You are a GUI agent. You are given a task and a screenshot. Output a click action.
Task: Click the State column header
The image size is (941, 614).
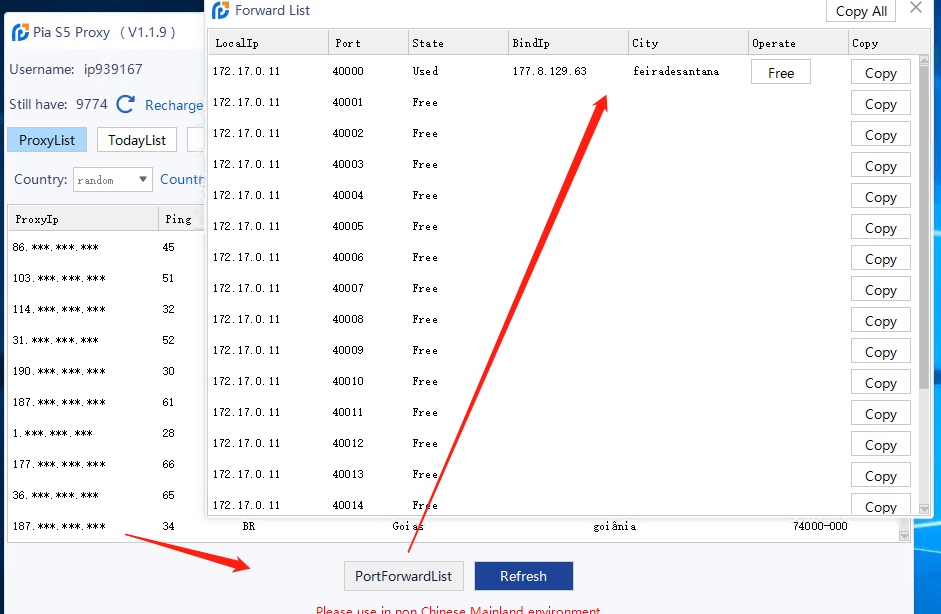[x=427, y=42]
